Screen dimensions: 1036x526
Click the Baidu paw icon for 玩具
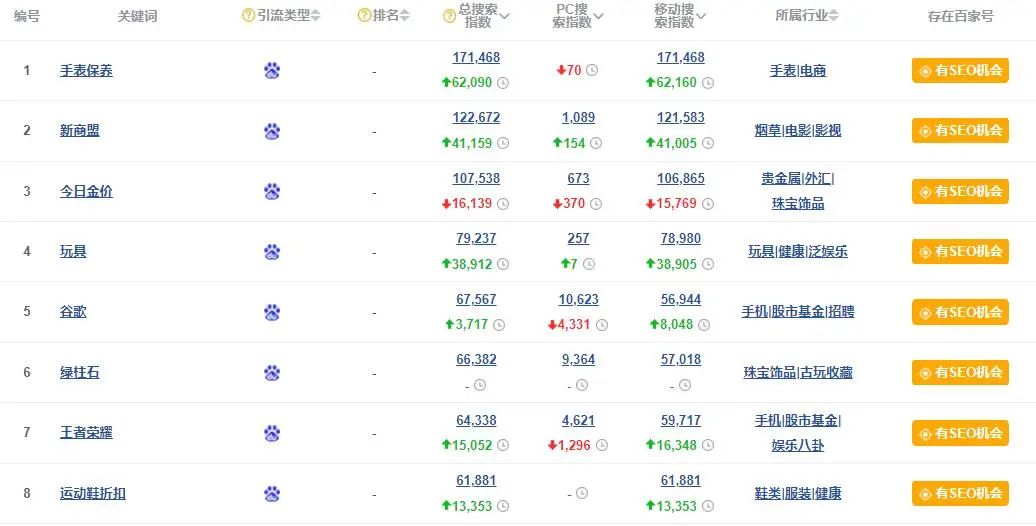click(x=272, y=252)
